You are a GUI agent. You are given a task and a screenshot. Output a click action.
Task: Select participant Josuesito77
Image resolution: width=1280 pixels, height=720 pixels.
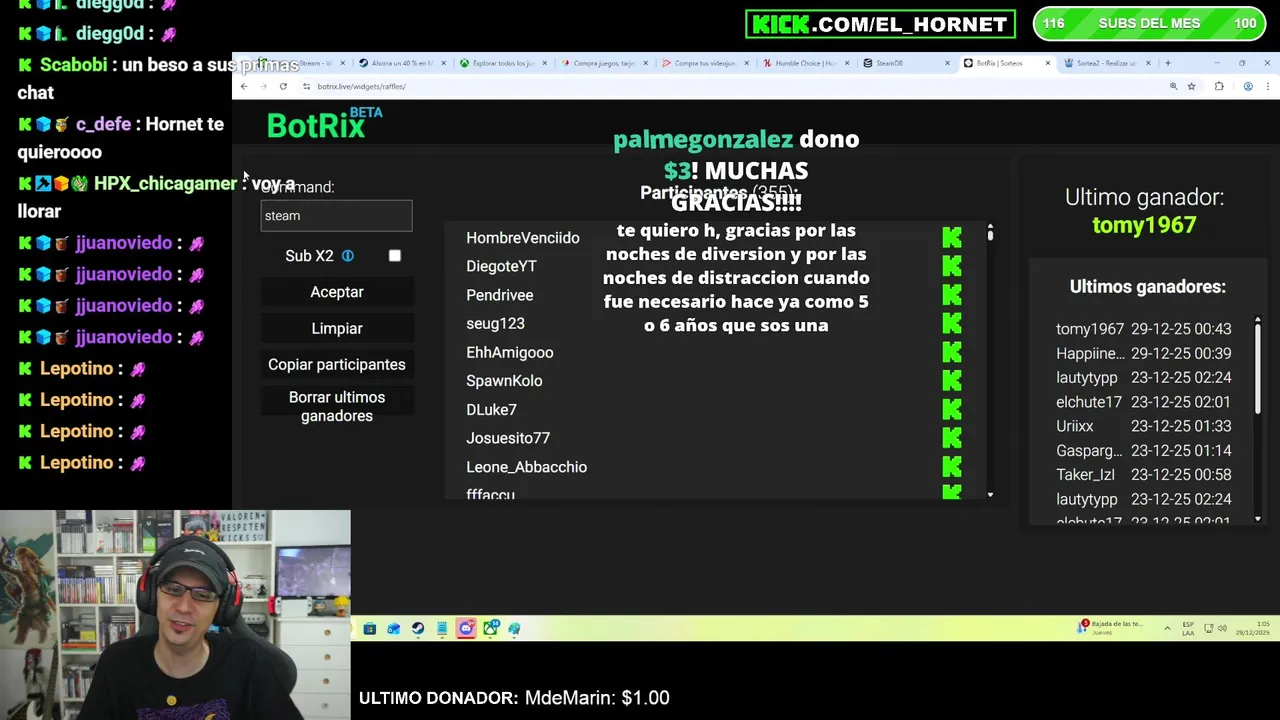click(508, 438)
